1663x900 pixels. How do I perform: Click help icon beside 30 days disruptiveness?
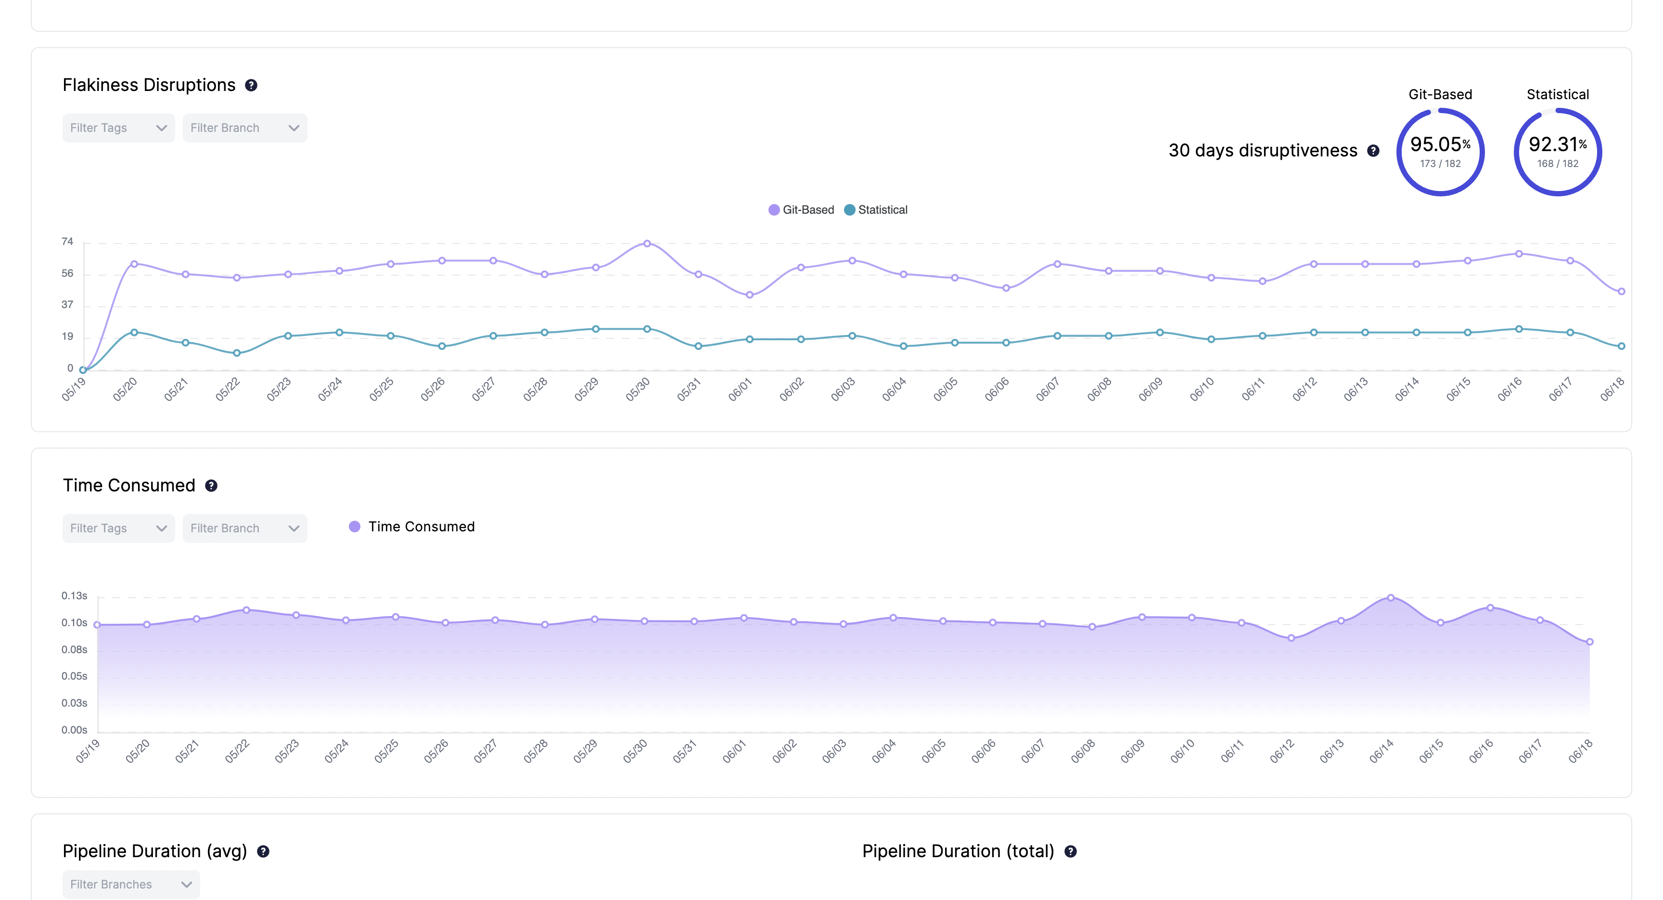pos(1373,151)
